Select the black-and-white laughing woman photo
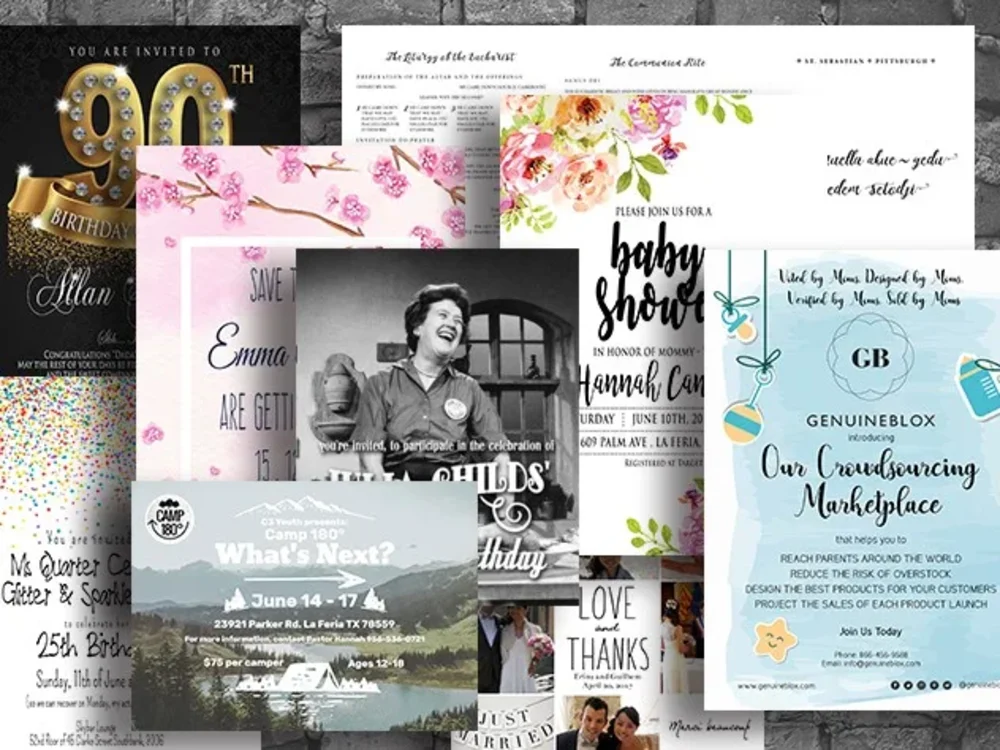Image resolution: width=1000 pixels, height=750 pixels. (437, 364)
